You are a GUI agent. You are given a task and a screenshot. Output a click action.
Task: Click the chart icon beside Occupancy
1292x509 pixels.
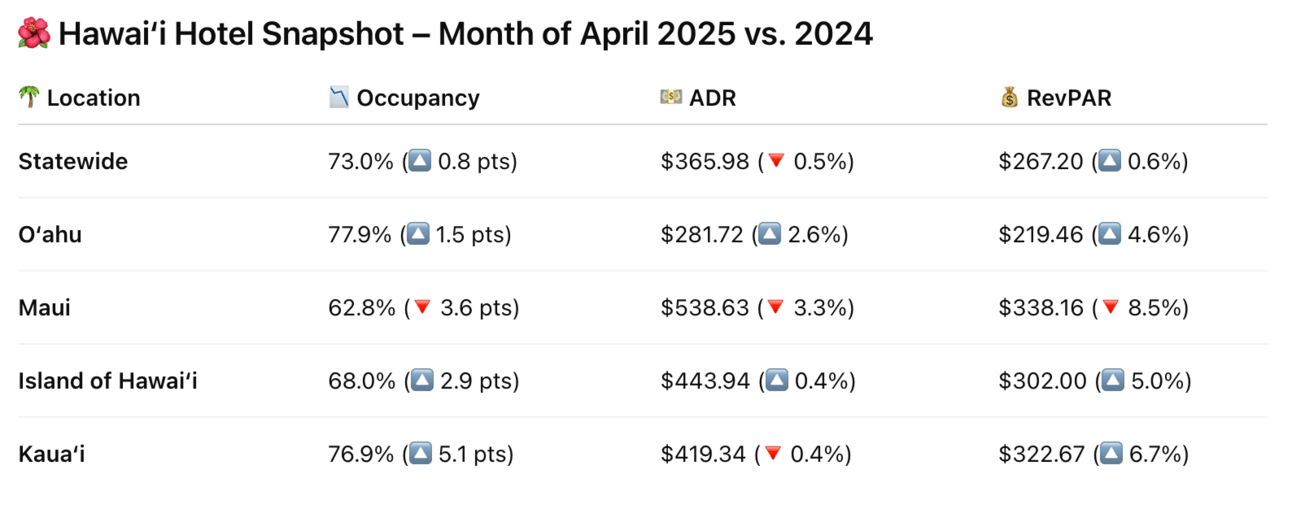[x=339, y=98]
